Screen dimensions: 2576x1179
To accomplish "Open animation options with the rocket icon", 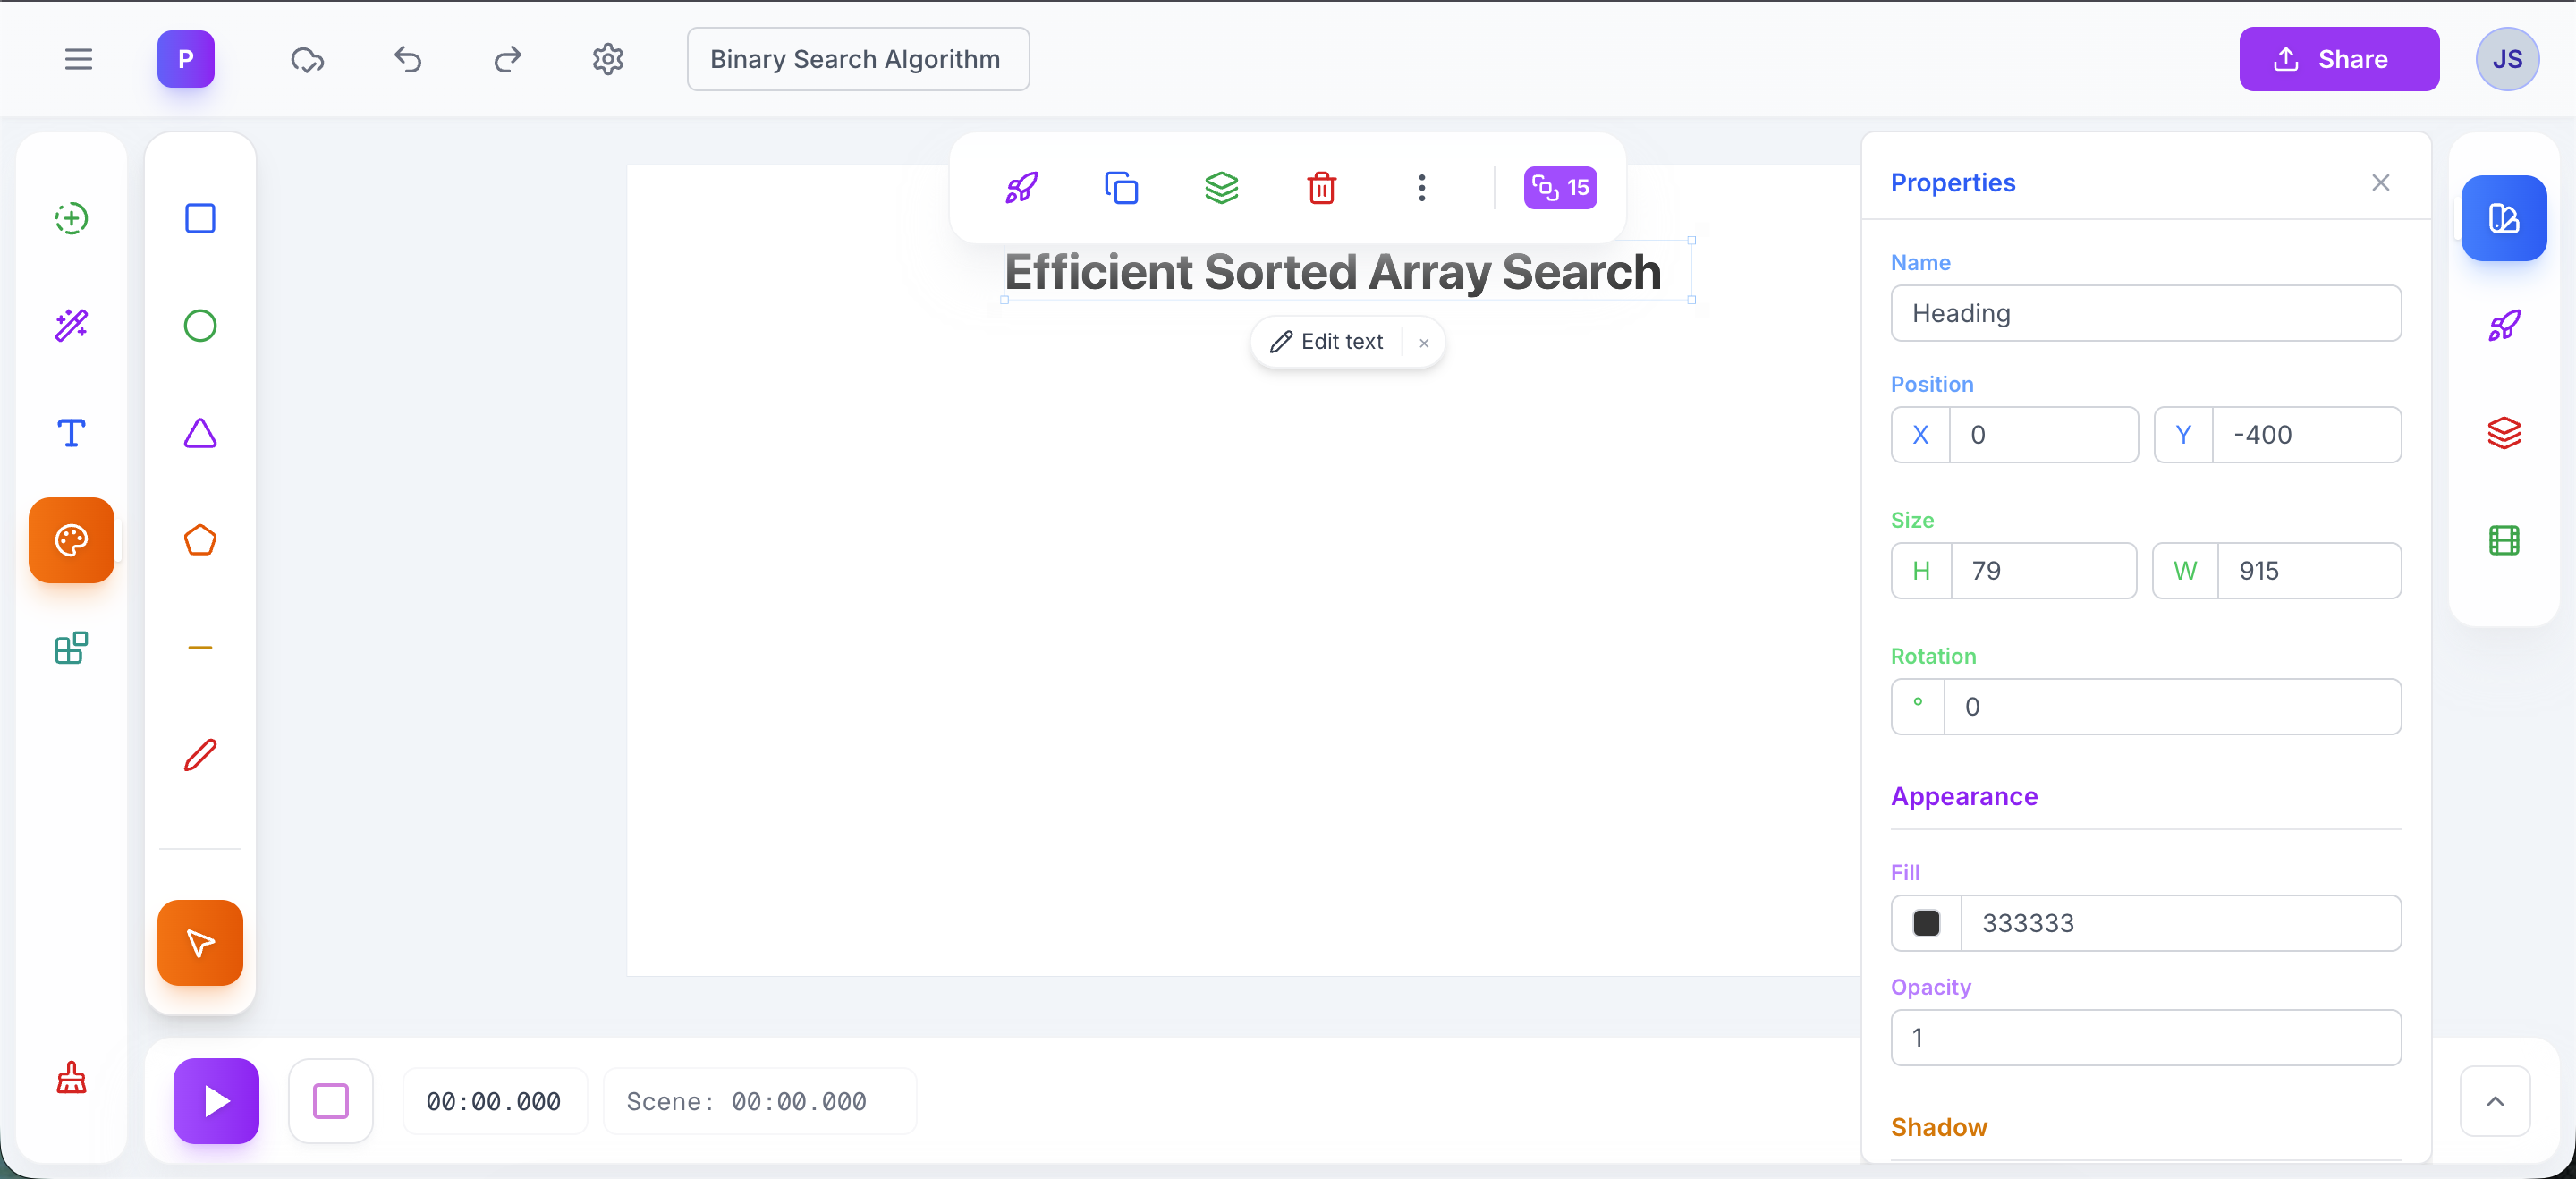I will click(x=1022, y=188).
